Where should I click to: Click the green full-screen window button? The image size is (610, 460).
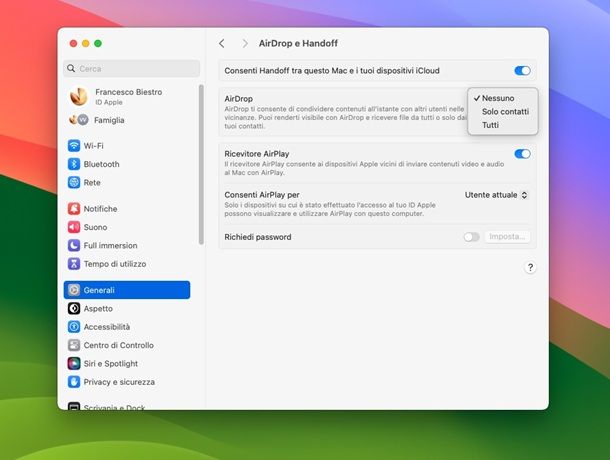[98, 43]
